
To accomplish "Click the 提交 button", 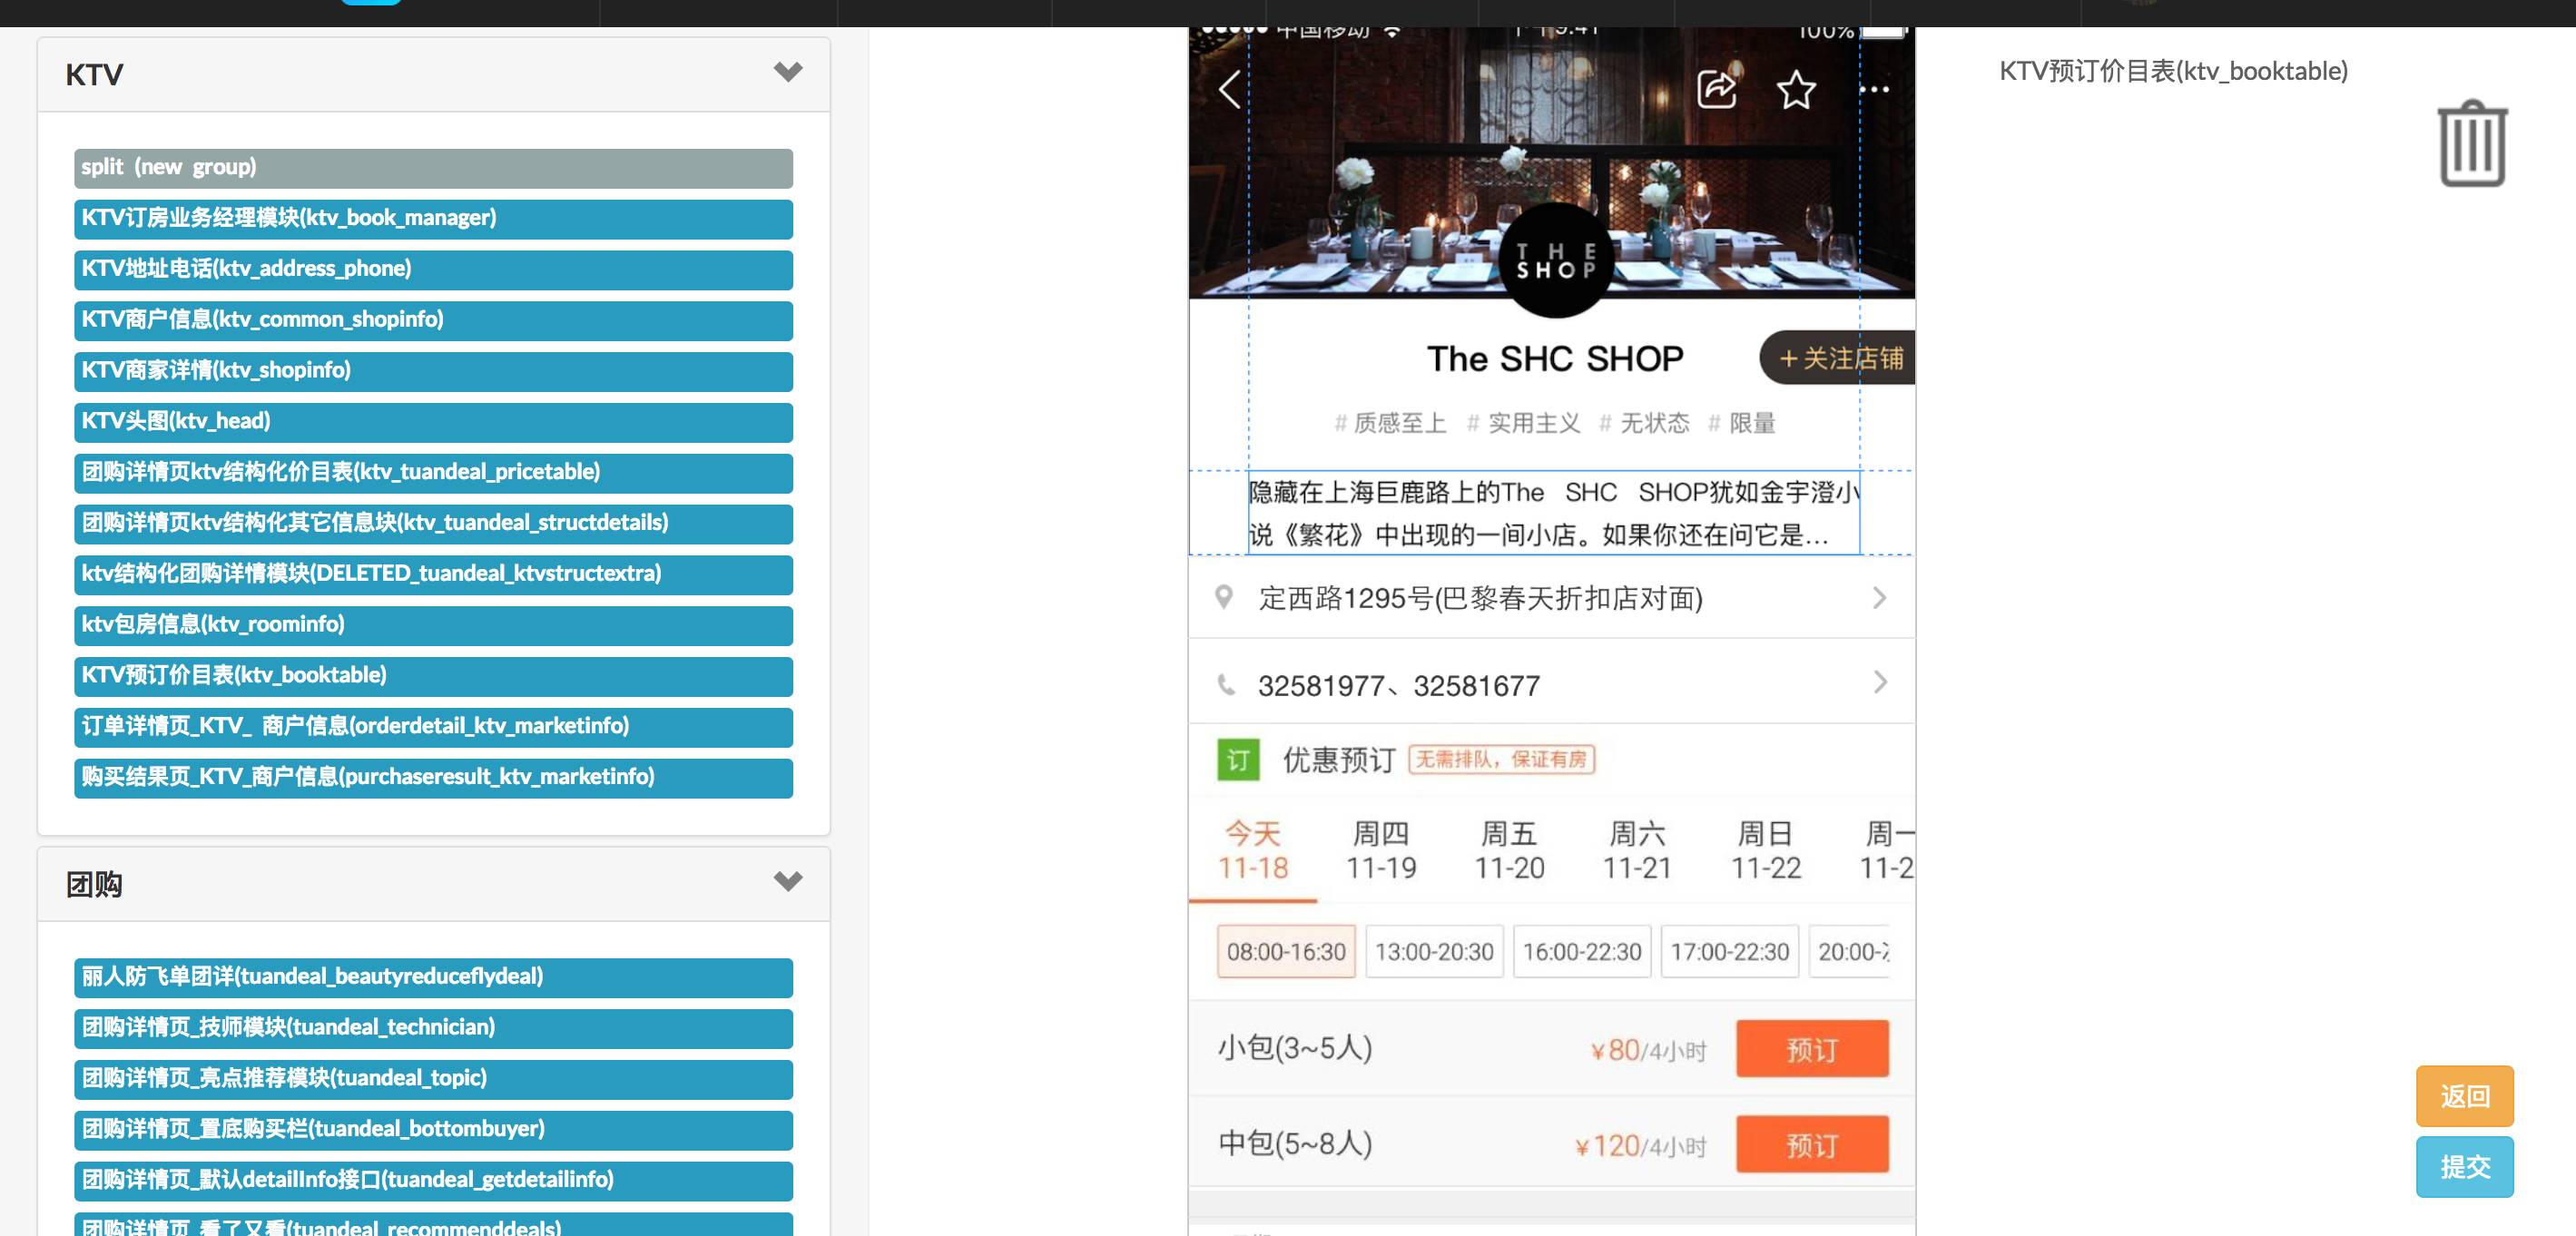I will pos(2464,1166).
